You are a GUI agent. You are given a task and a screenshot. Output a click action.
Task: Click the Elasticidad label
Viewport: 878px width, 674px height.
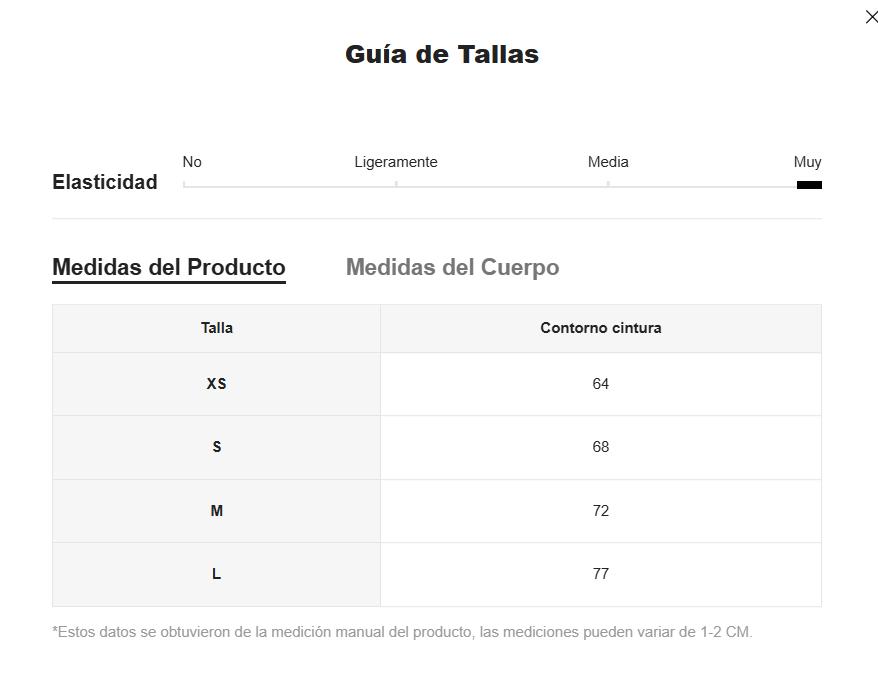[105, 182]
